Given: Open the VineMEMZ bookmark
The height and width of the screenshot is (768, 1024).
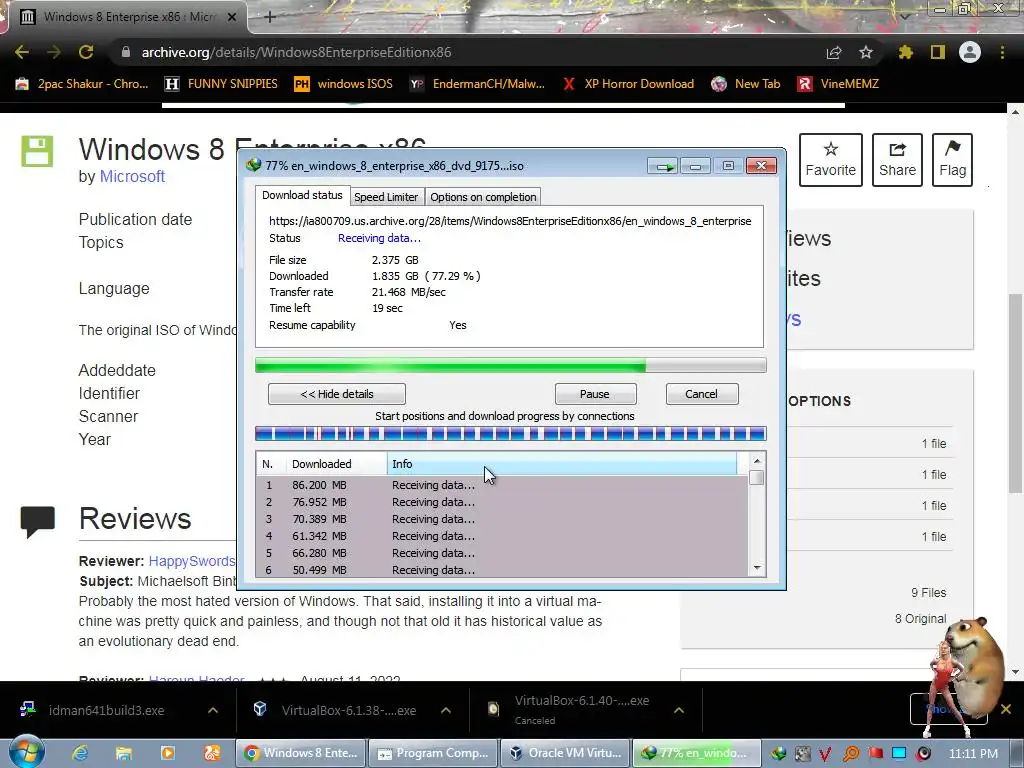Looking at the screenshot, I should point(839,84).
